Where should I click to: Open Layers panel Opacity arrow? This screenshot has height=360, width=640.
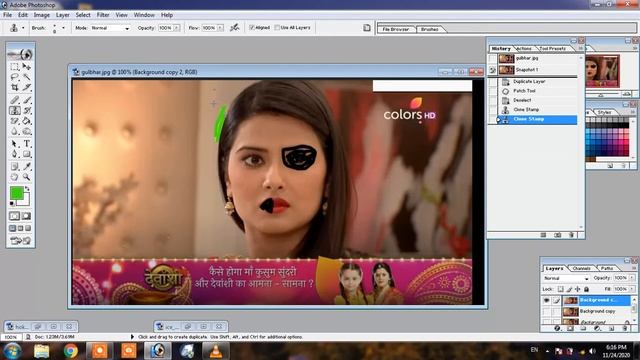pos(632,278)
